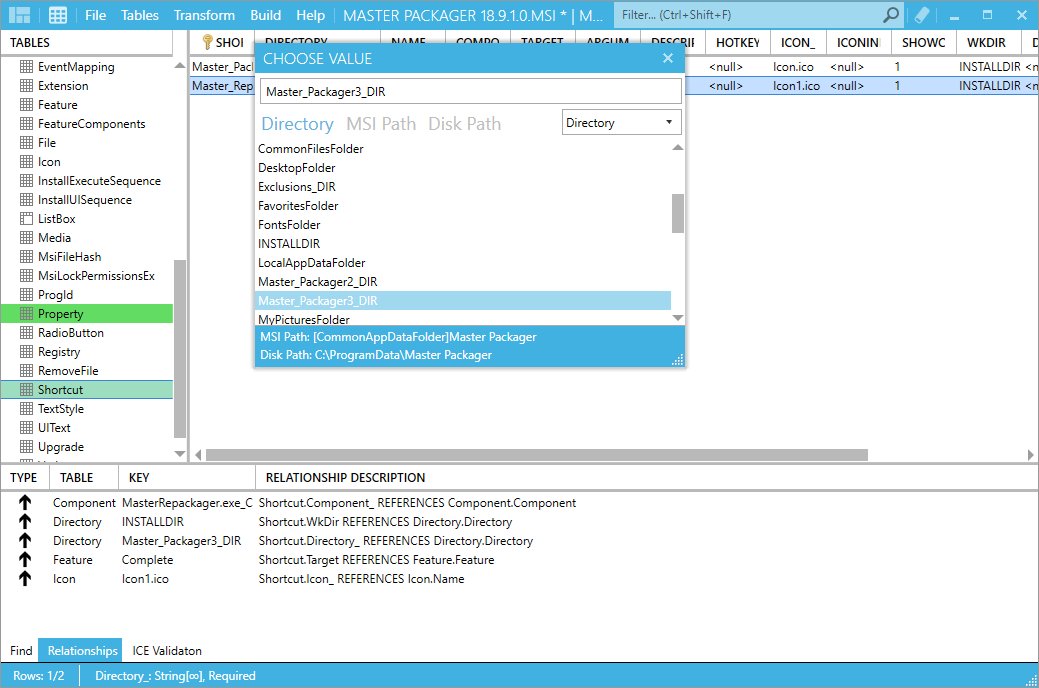Screen dimensions: 1039x688
Task: Click the Feature table icon
Action: (27, 105)
